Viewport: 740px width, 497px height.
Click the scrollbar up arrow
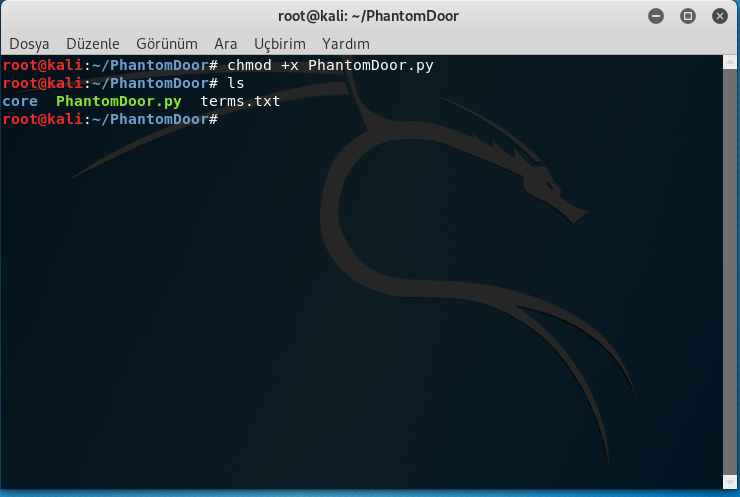[x=730, y=62]
